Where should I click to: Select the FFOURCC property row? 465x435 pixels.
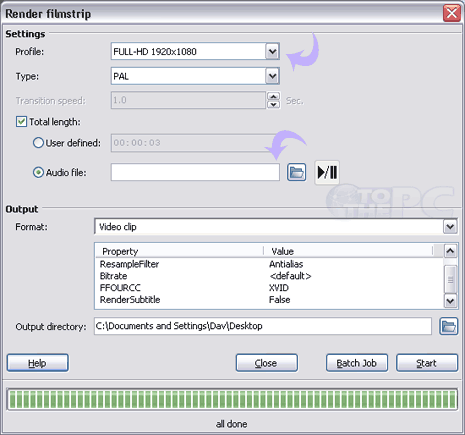pos(269,288)
